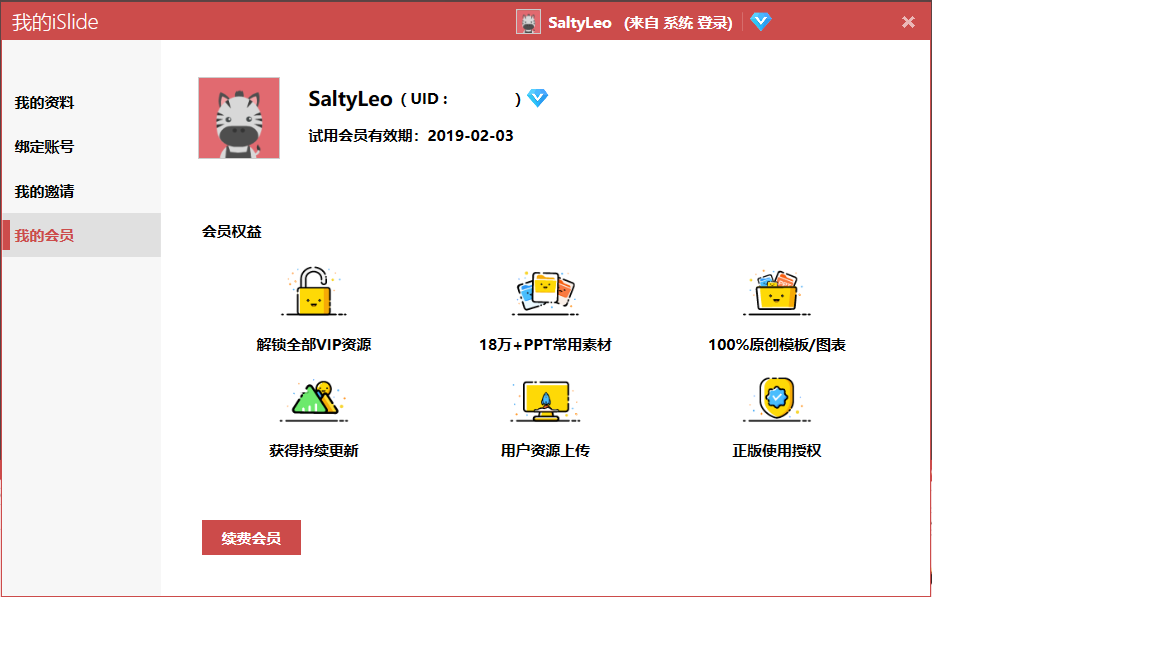1152x648 pixels.
Task: Click the 获得持续更新 label
Action: click(314, 450)
